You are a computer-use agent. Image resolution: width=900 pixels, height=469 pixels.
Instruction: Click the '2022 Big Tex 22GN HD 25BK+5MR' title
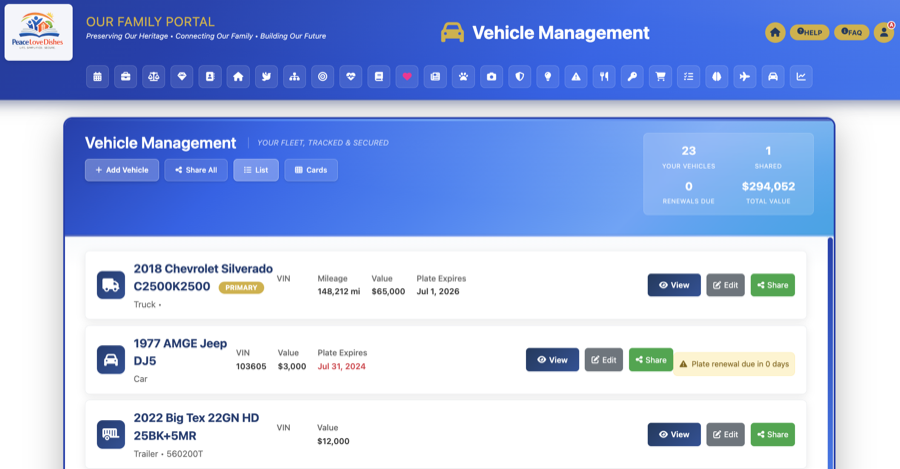pyautogui.click(x=196, y=427)
